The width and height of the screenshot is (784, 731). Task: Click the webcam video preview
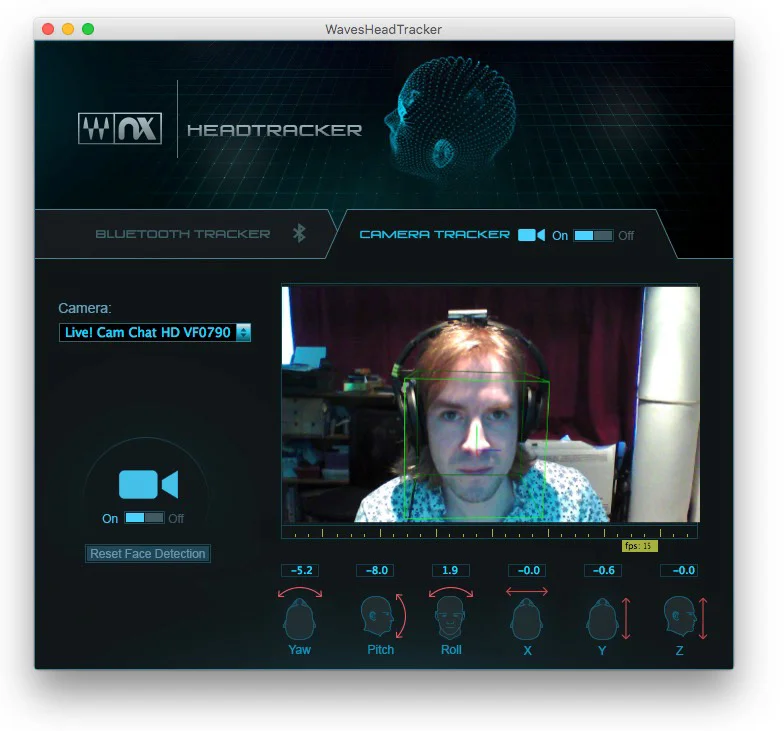[490, 404]
